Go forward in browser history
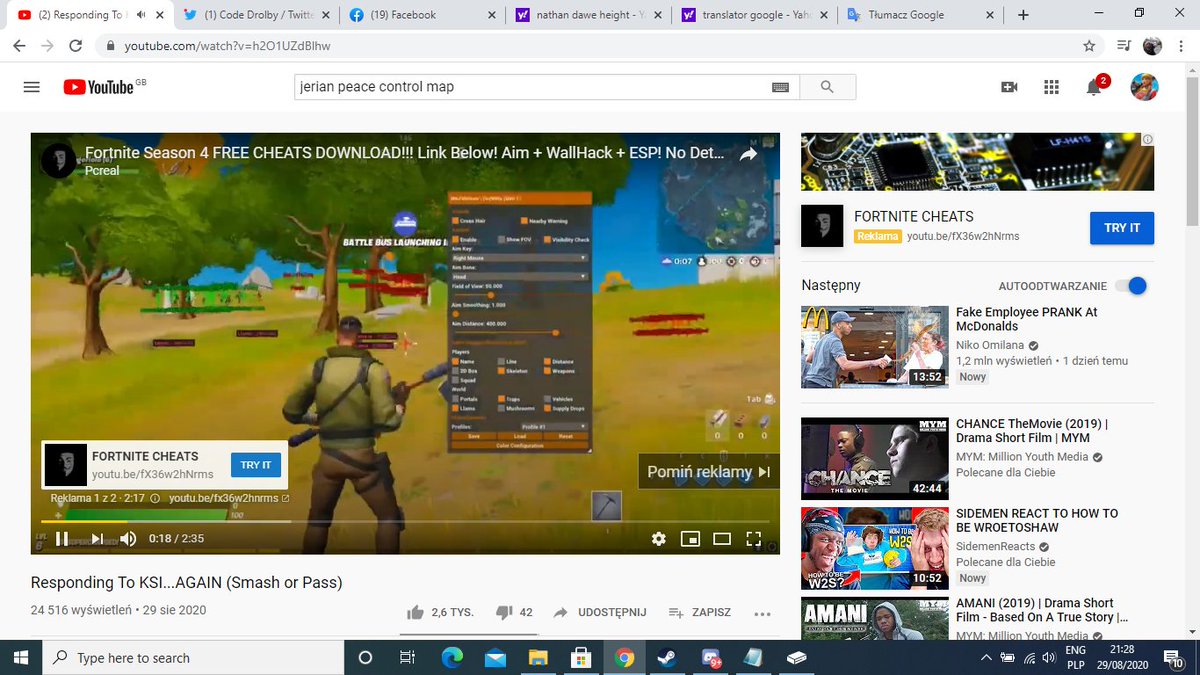Screen dimensions: 1200x675 coord(48,46)
